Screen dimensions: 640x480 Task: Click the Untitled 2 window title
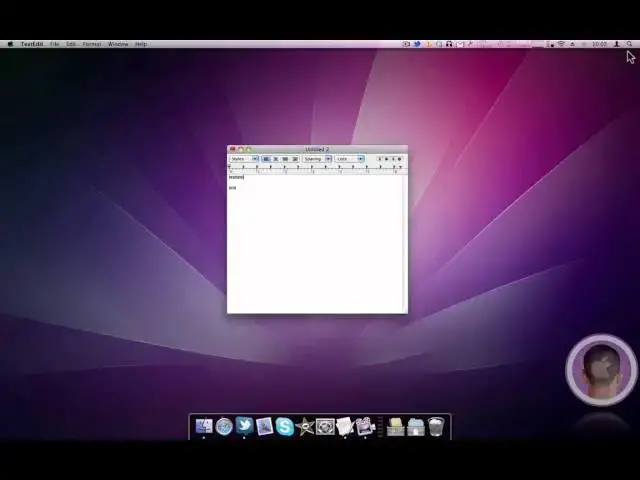coord(317,149)
